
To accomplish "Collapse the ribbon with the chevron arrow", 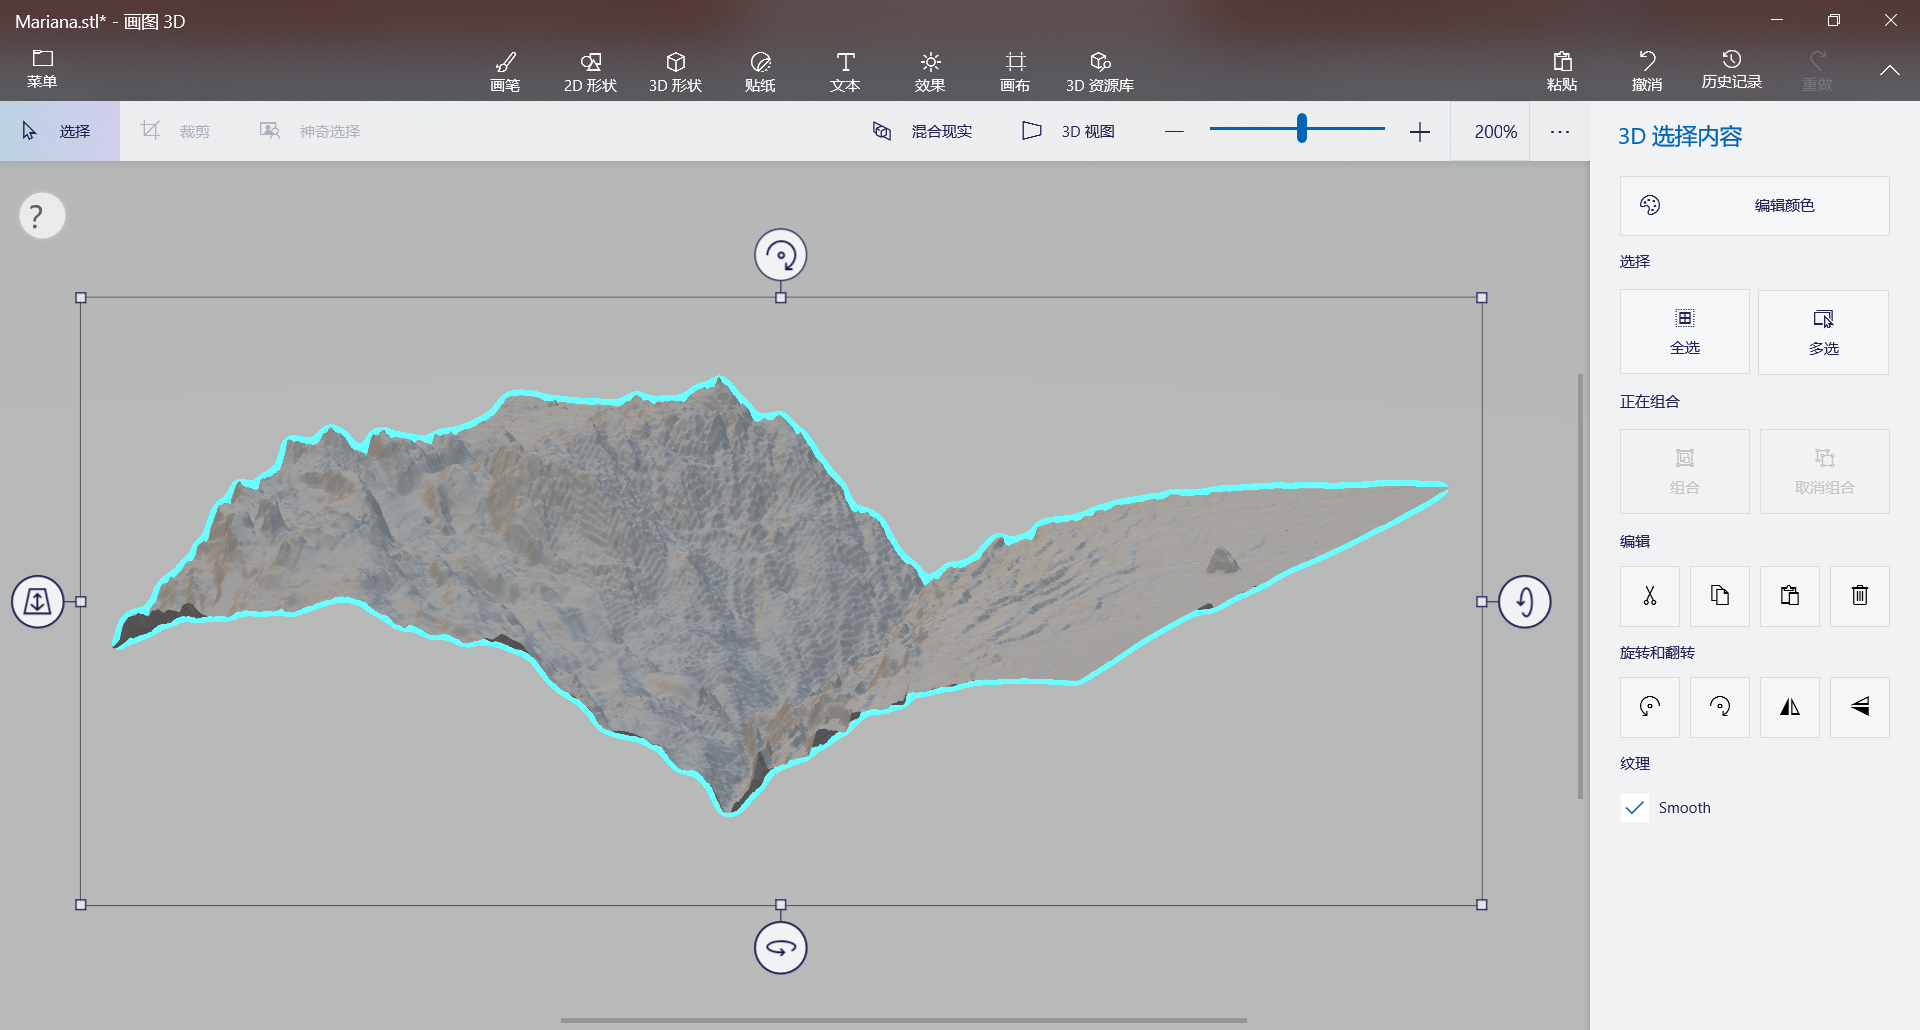I will (x=1889, y=70).
